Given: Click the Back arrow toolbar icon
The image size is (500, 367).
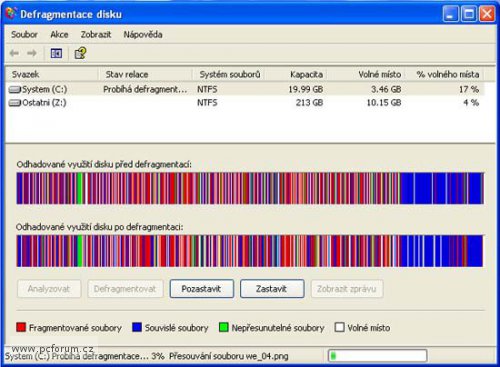Looking at the screenshot, I should 14,53.
